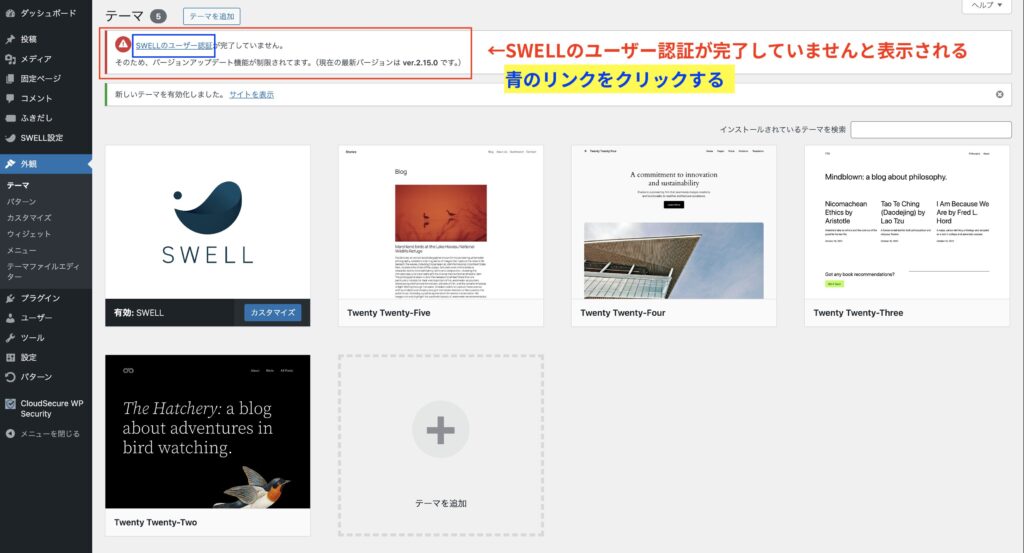This screenshot has height=553, width=1024.
Task: Dismiss the theme activated notice
Action: [x=999, y=94]
